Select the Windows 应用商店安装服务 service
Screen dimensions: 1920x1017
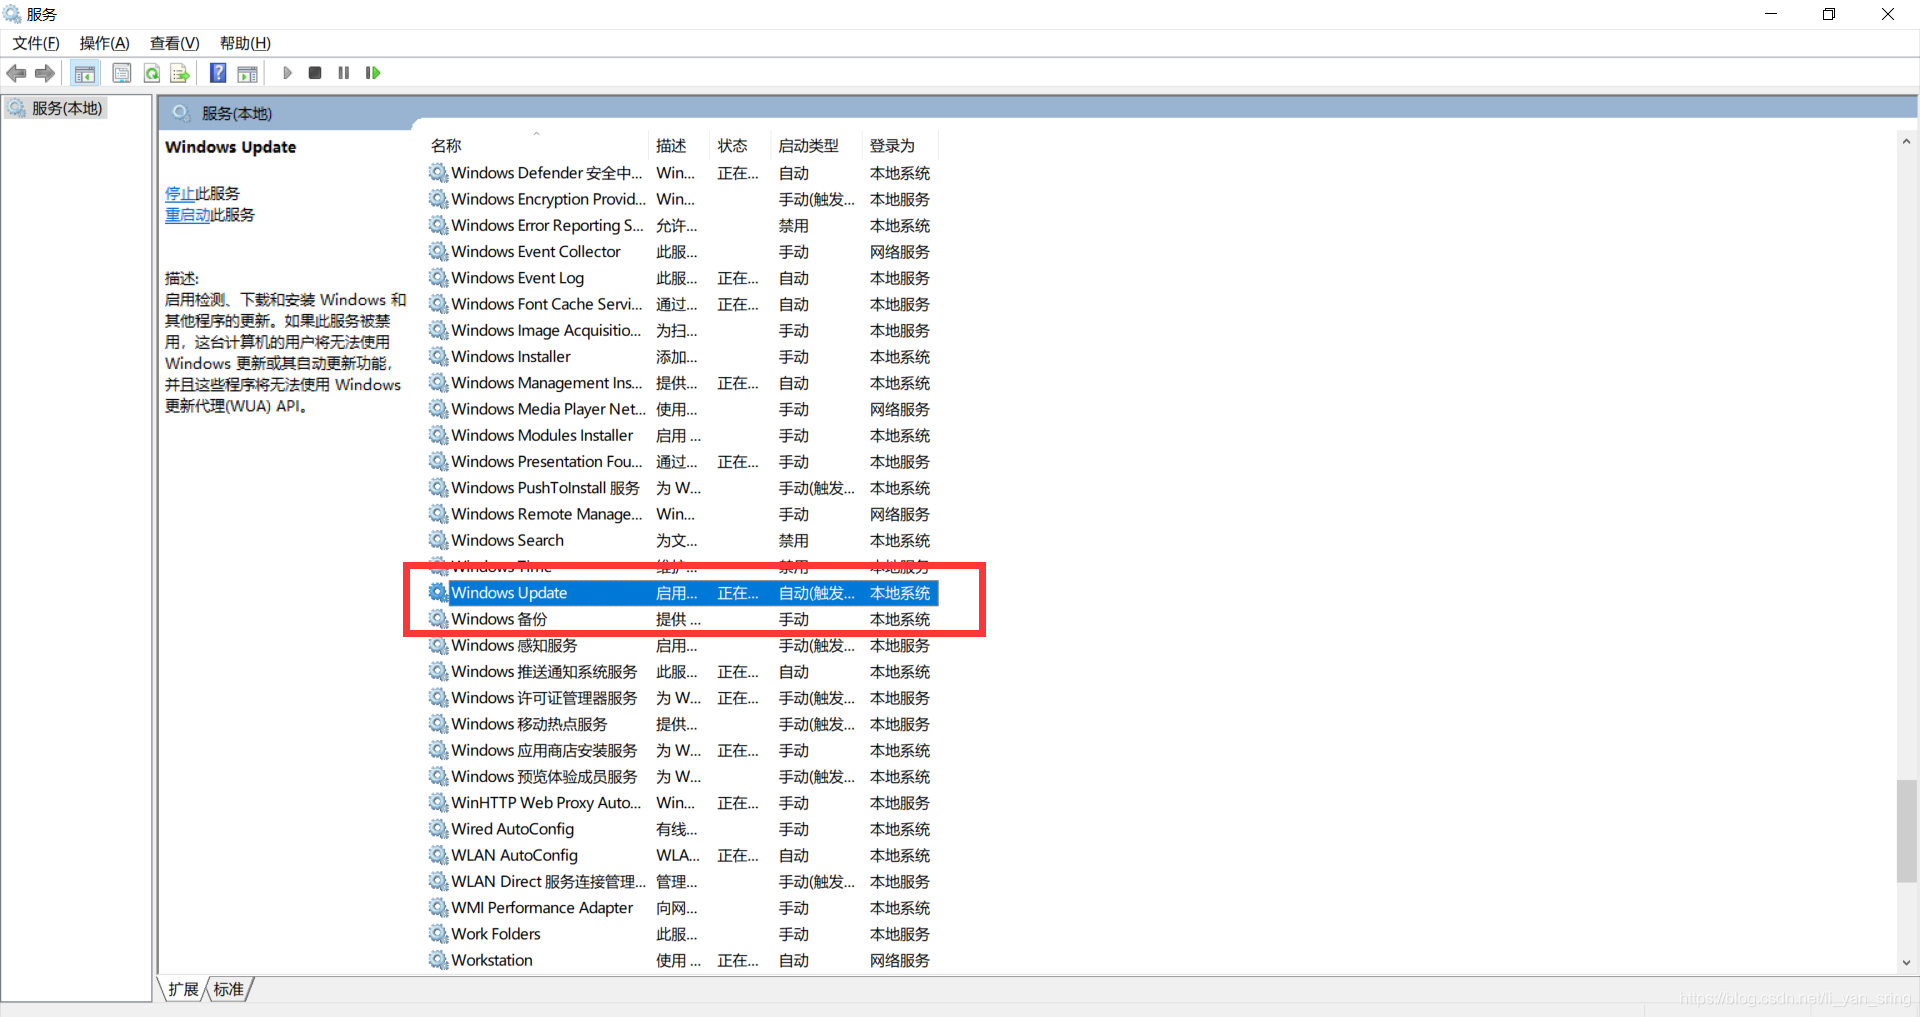(683, 750)
